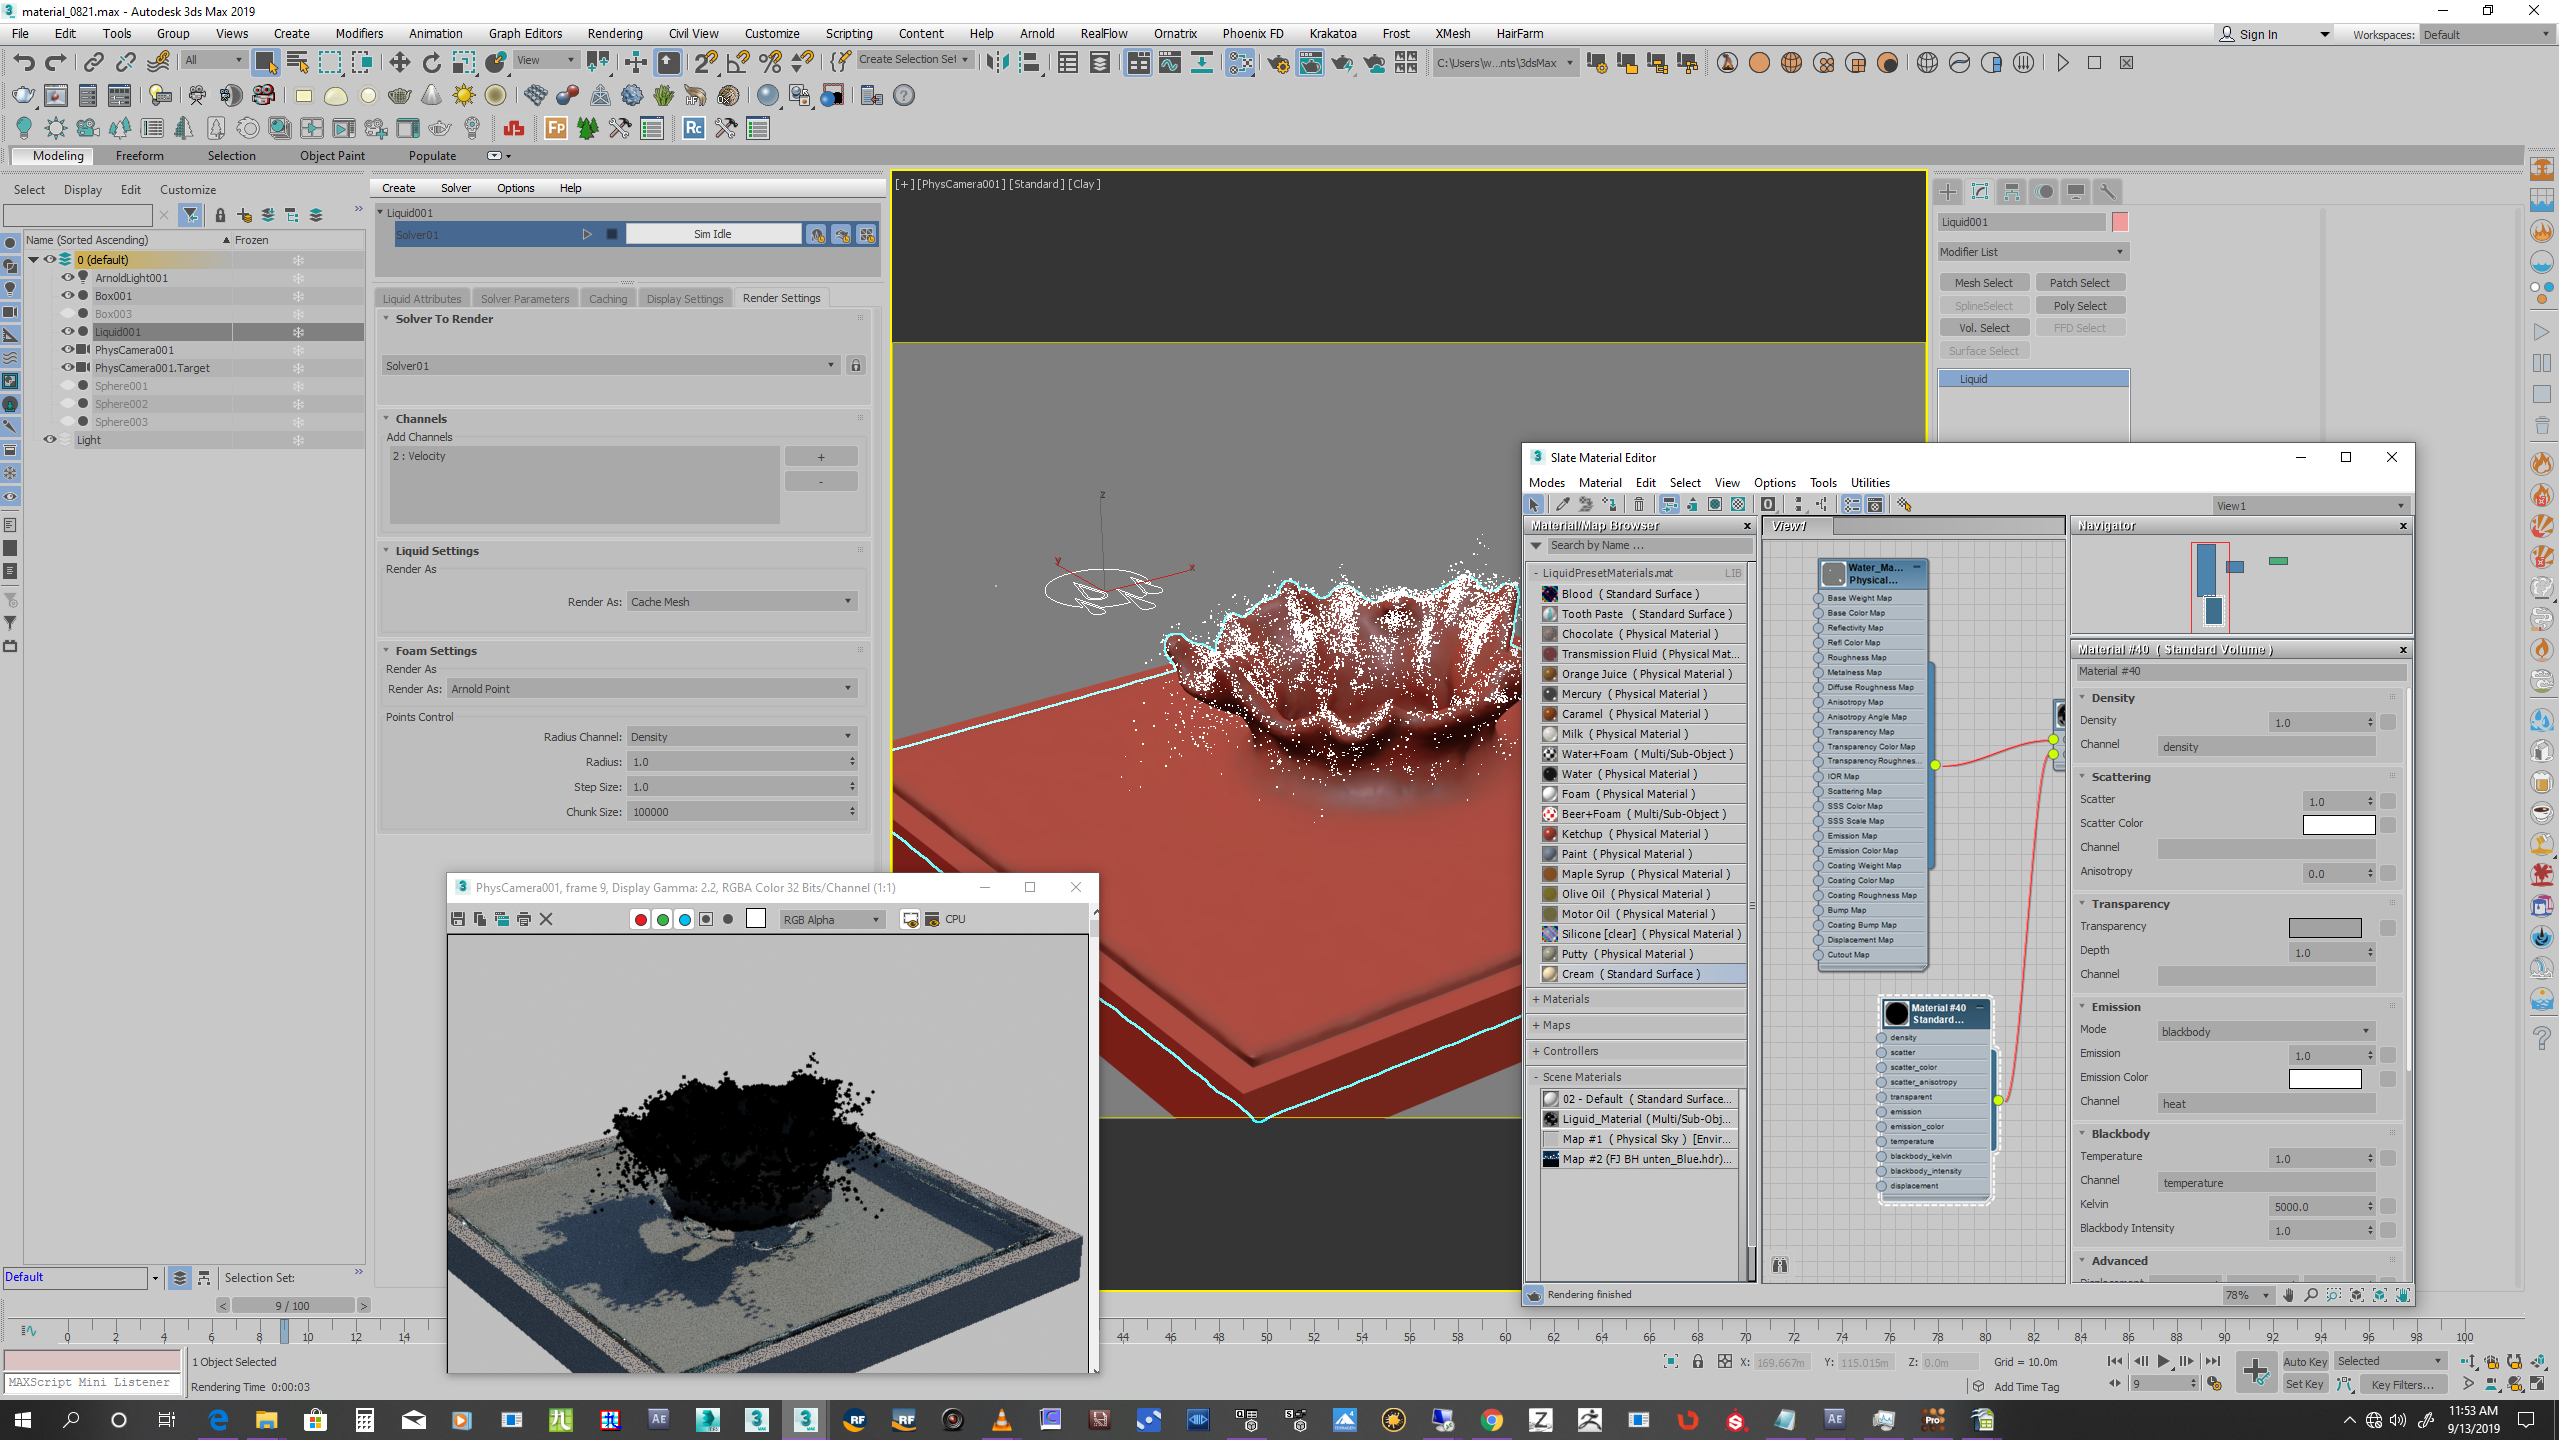The image size is (2559, 1440).
Task: Select the Select and Move tool
Action: (400, 62)
